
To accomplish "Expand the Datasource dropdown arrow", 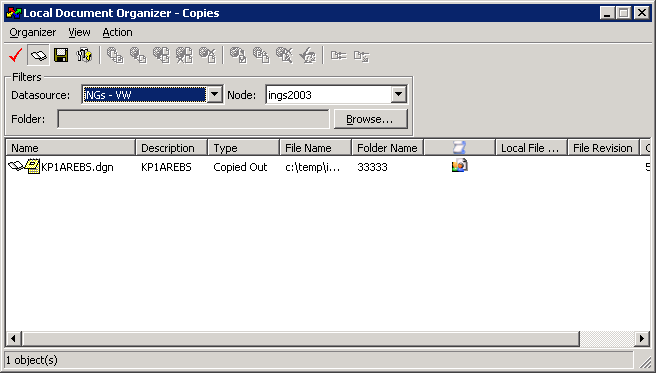I will pyautogui.click(x=215, y=95).
